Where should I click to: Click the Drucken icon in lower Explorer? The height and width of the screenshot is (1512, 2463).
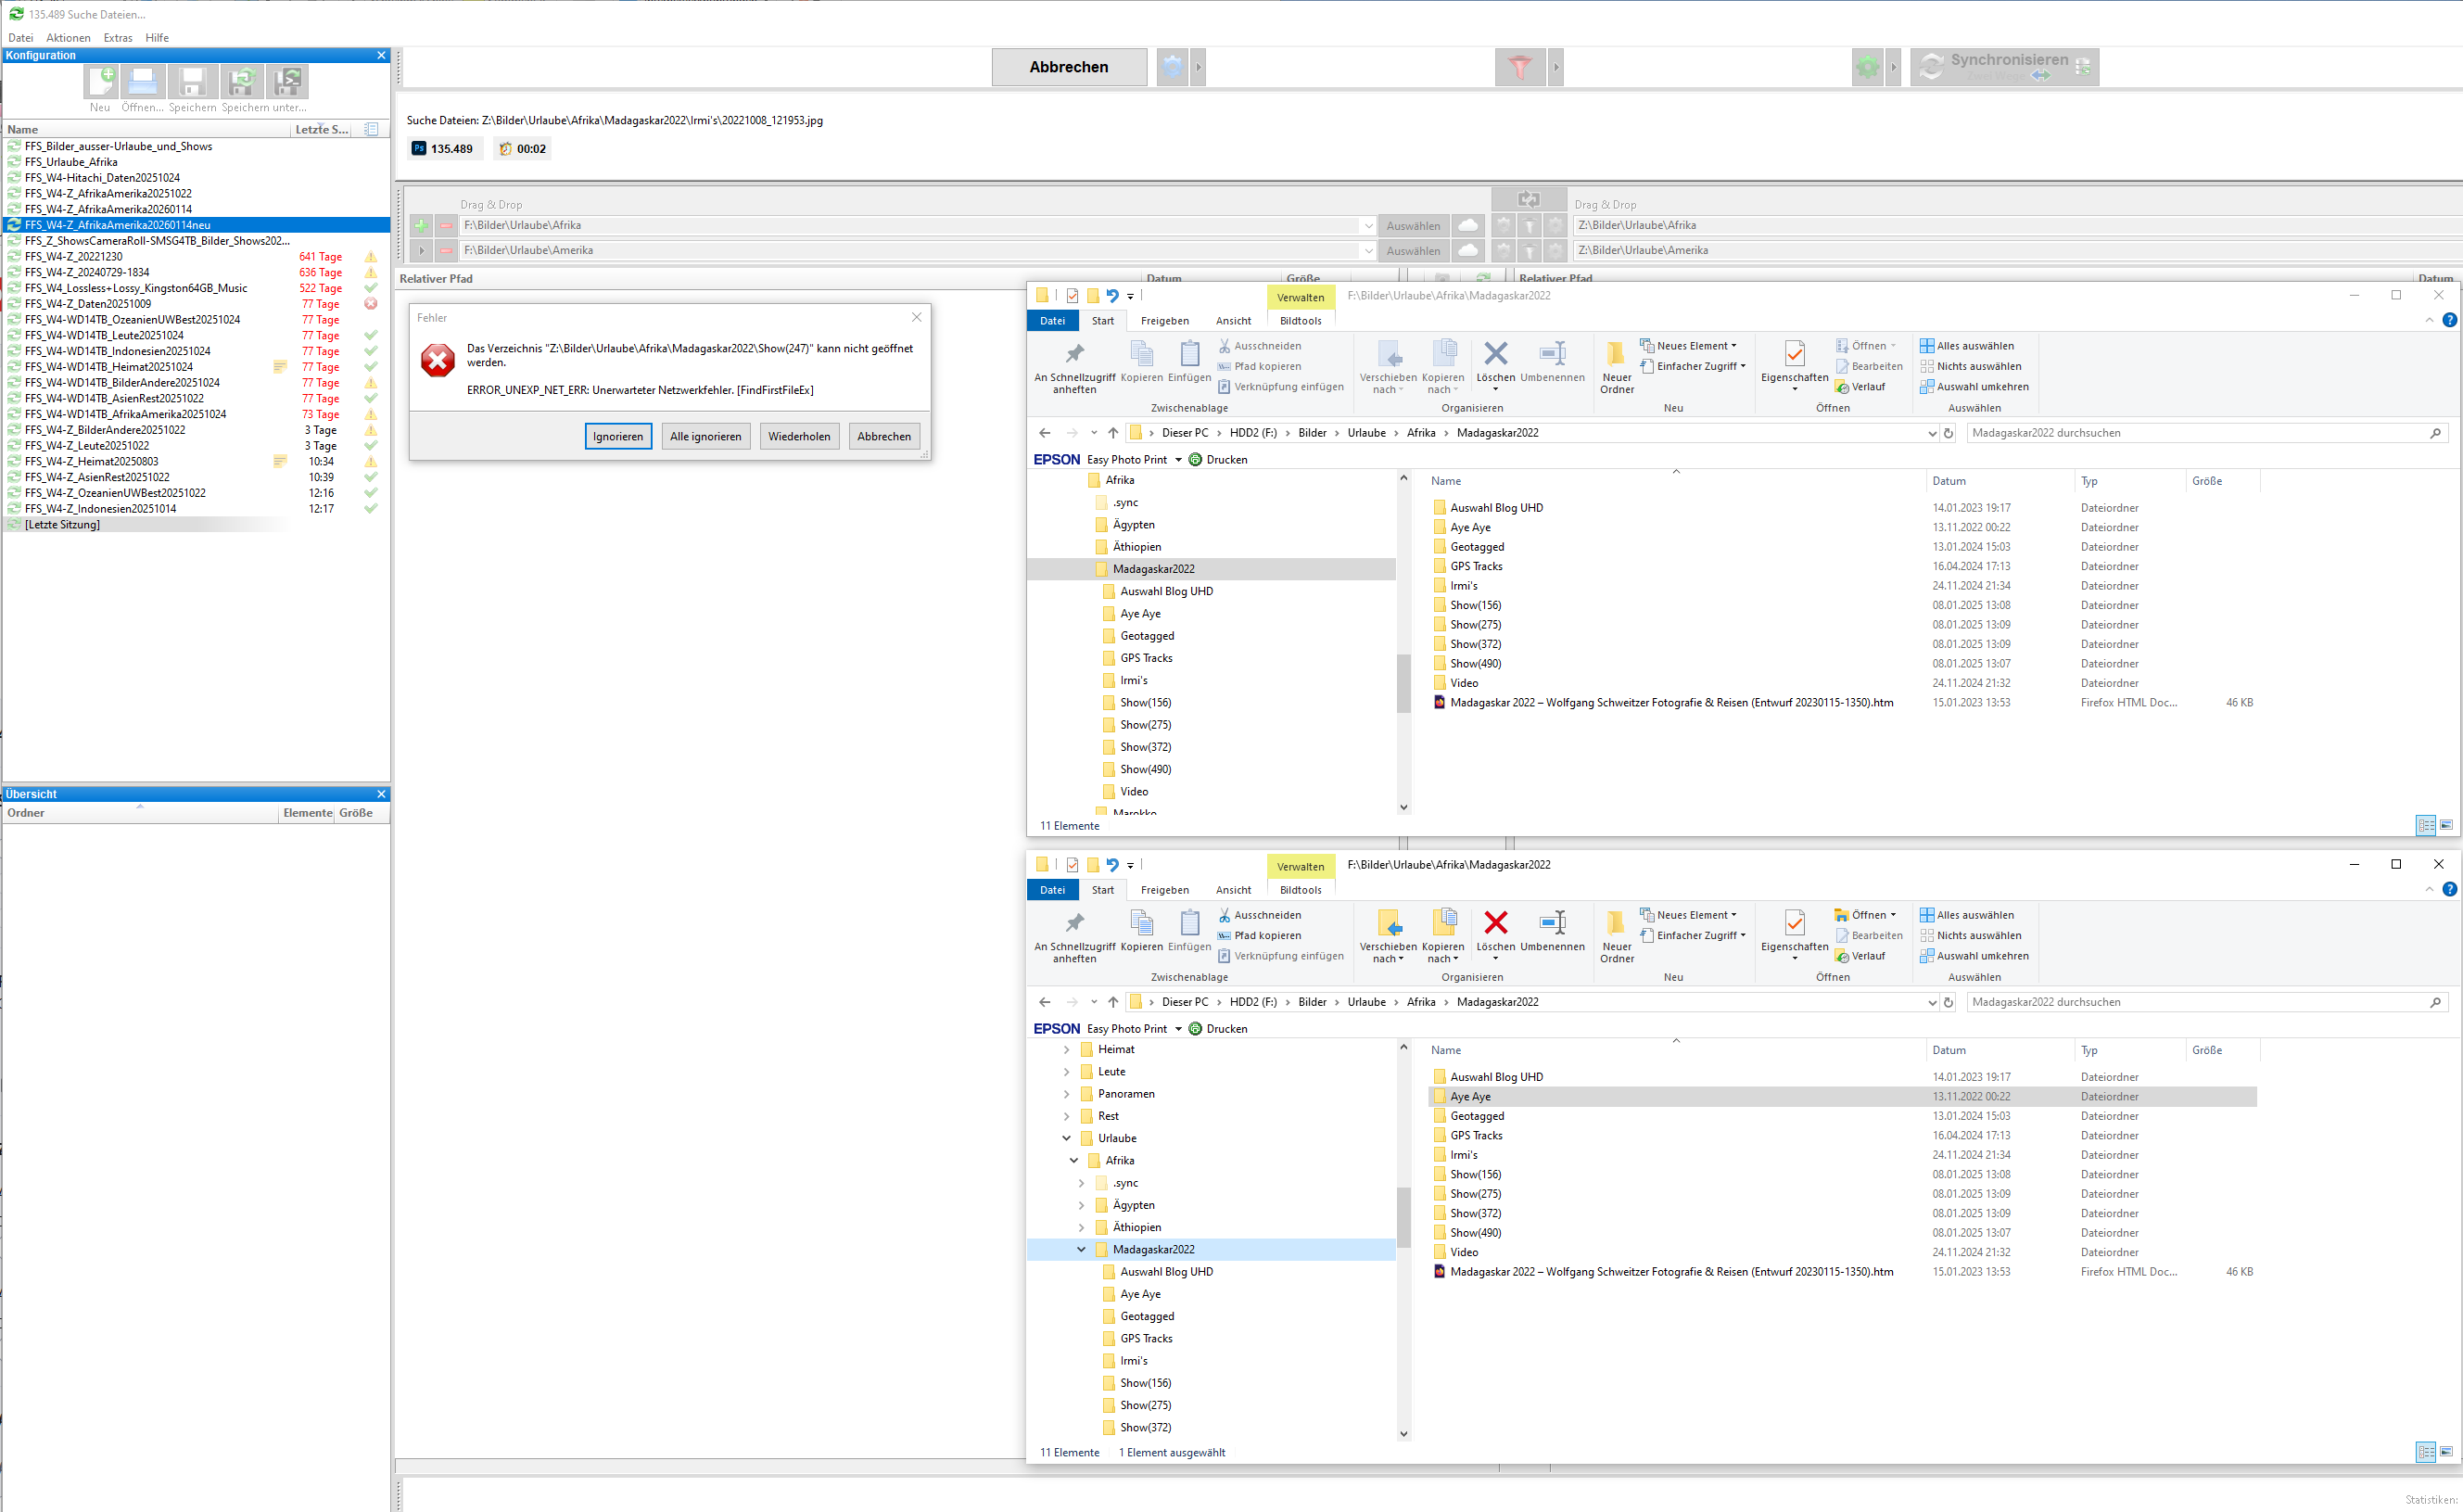pyautogui.click(x=1195, y=1029)
